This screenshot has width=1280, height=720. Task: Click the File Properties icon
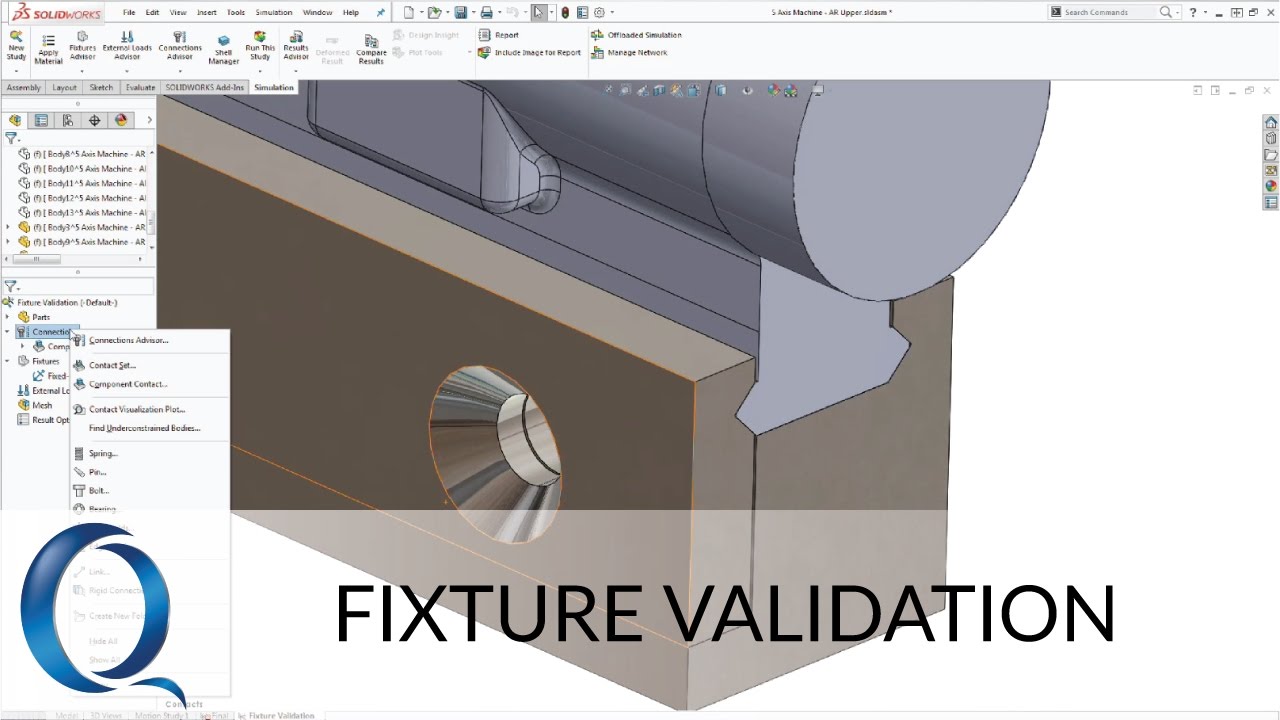tap(583, 12)
